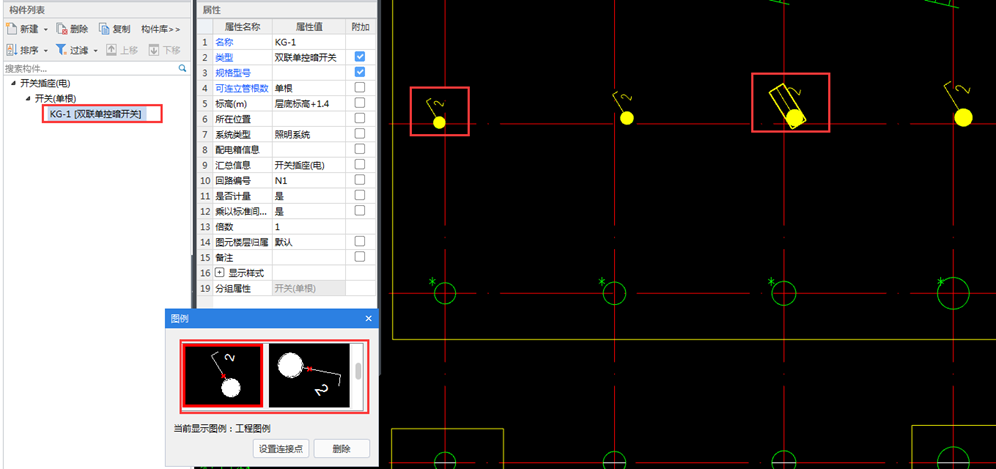Image resolution: width=996 pixels, height=469 pixels.
Task: Click the 上移 (Move up) icon
Action: pos(112,49)
